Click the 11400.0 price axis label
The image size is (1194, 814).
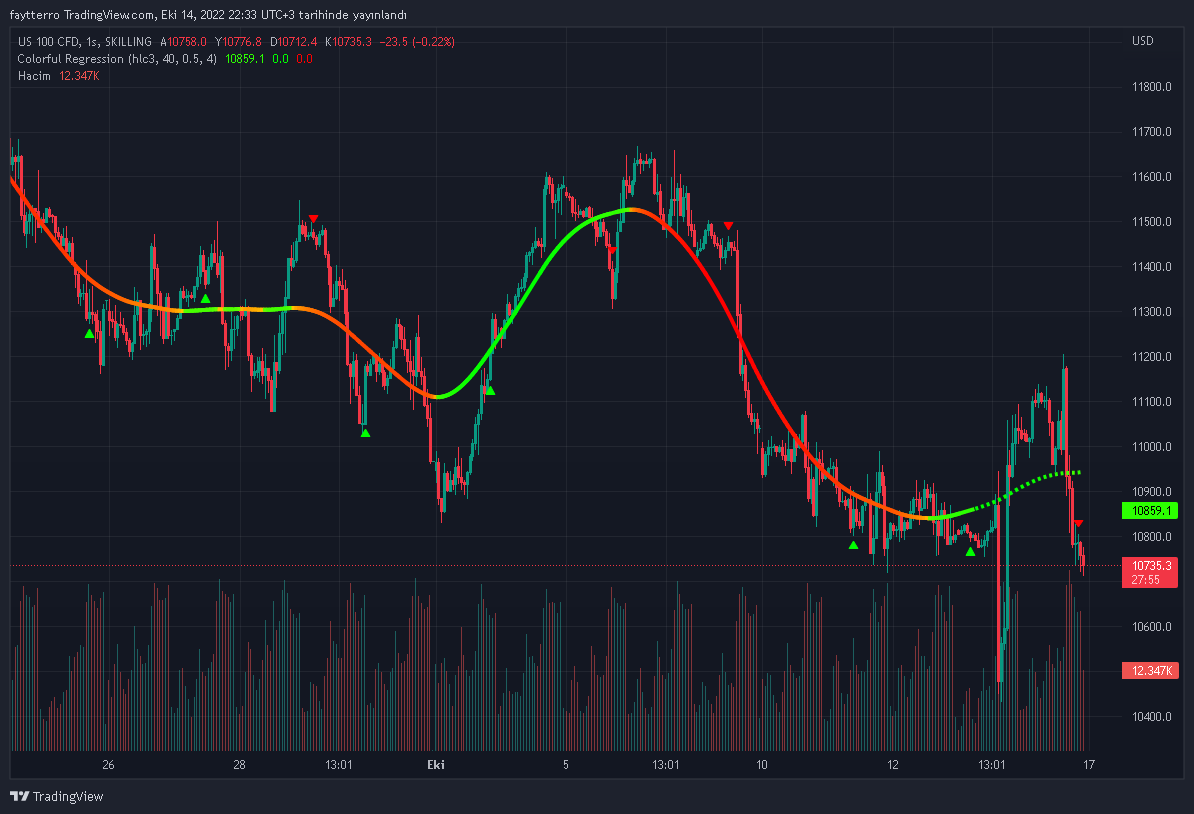pyautogui.click(x=1151, y=267)
